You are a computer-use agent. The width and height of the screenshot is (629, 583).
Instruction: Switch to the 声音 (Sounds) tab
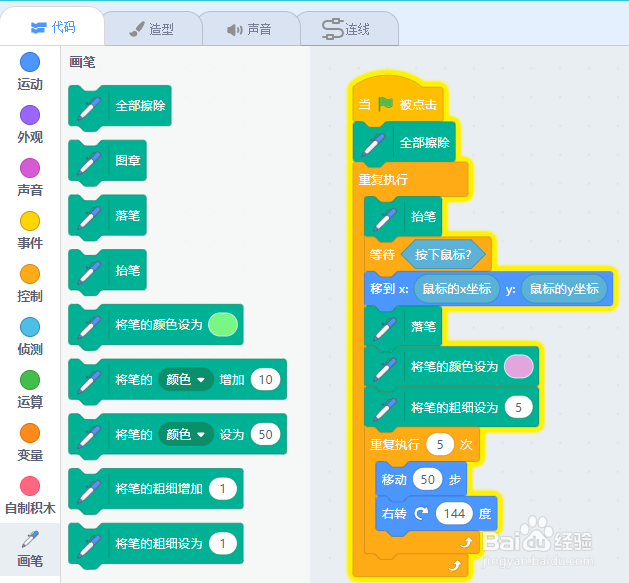point(250,29)
